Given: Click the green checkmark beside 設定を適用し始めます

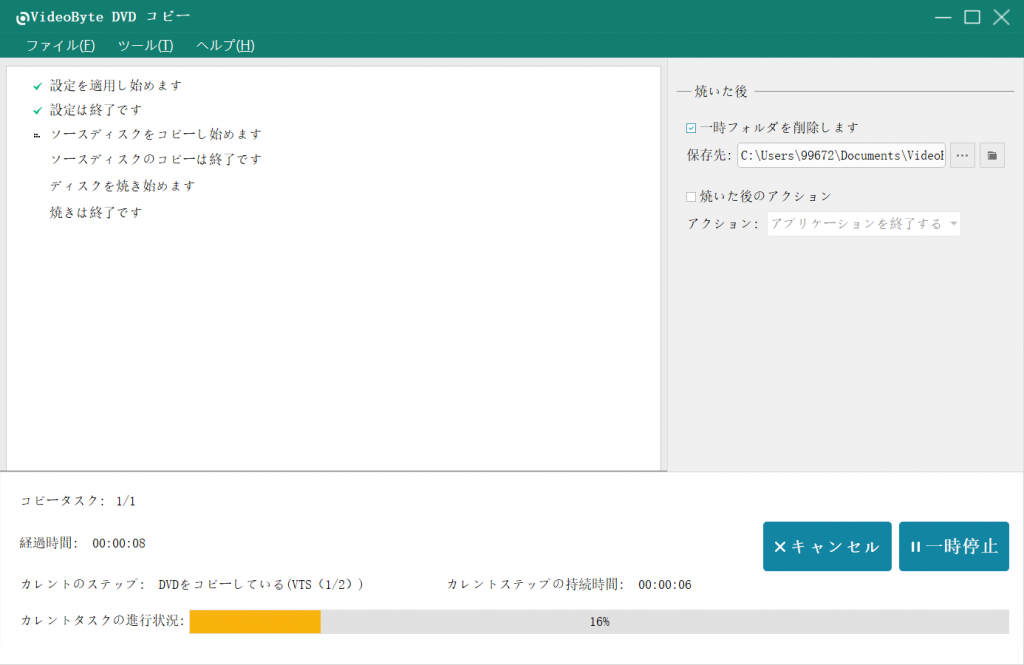Looking at the screenshot, I should [38, 86].
